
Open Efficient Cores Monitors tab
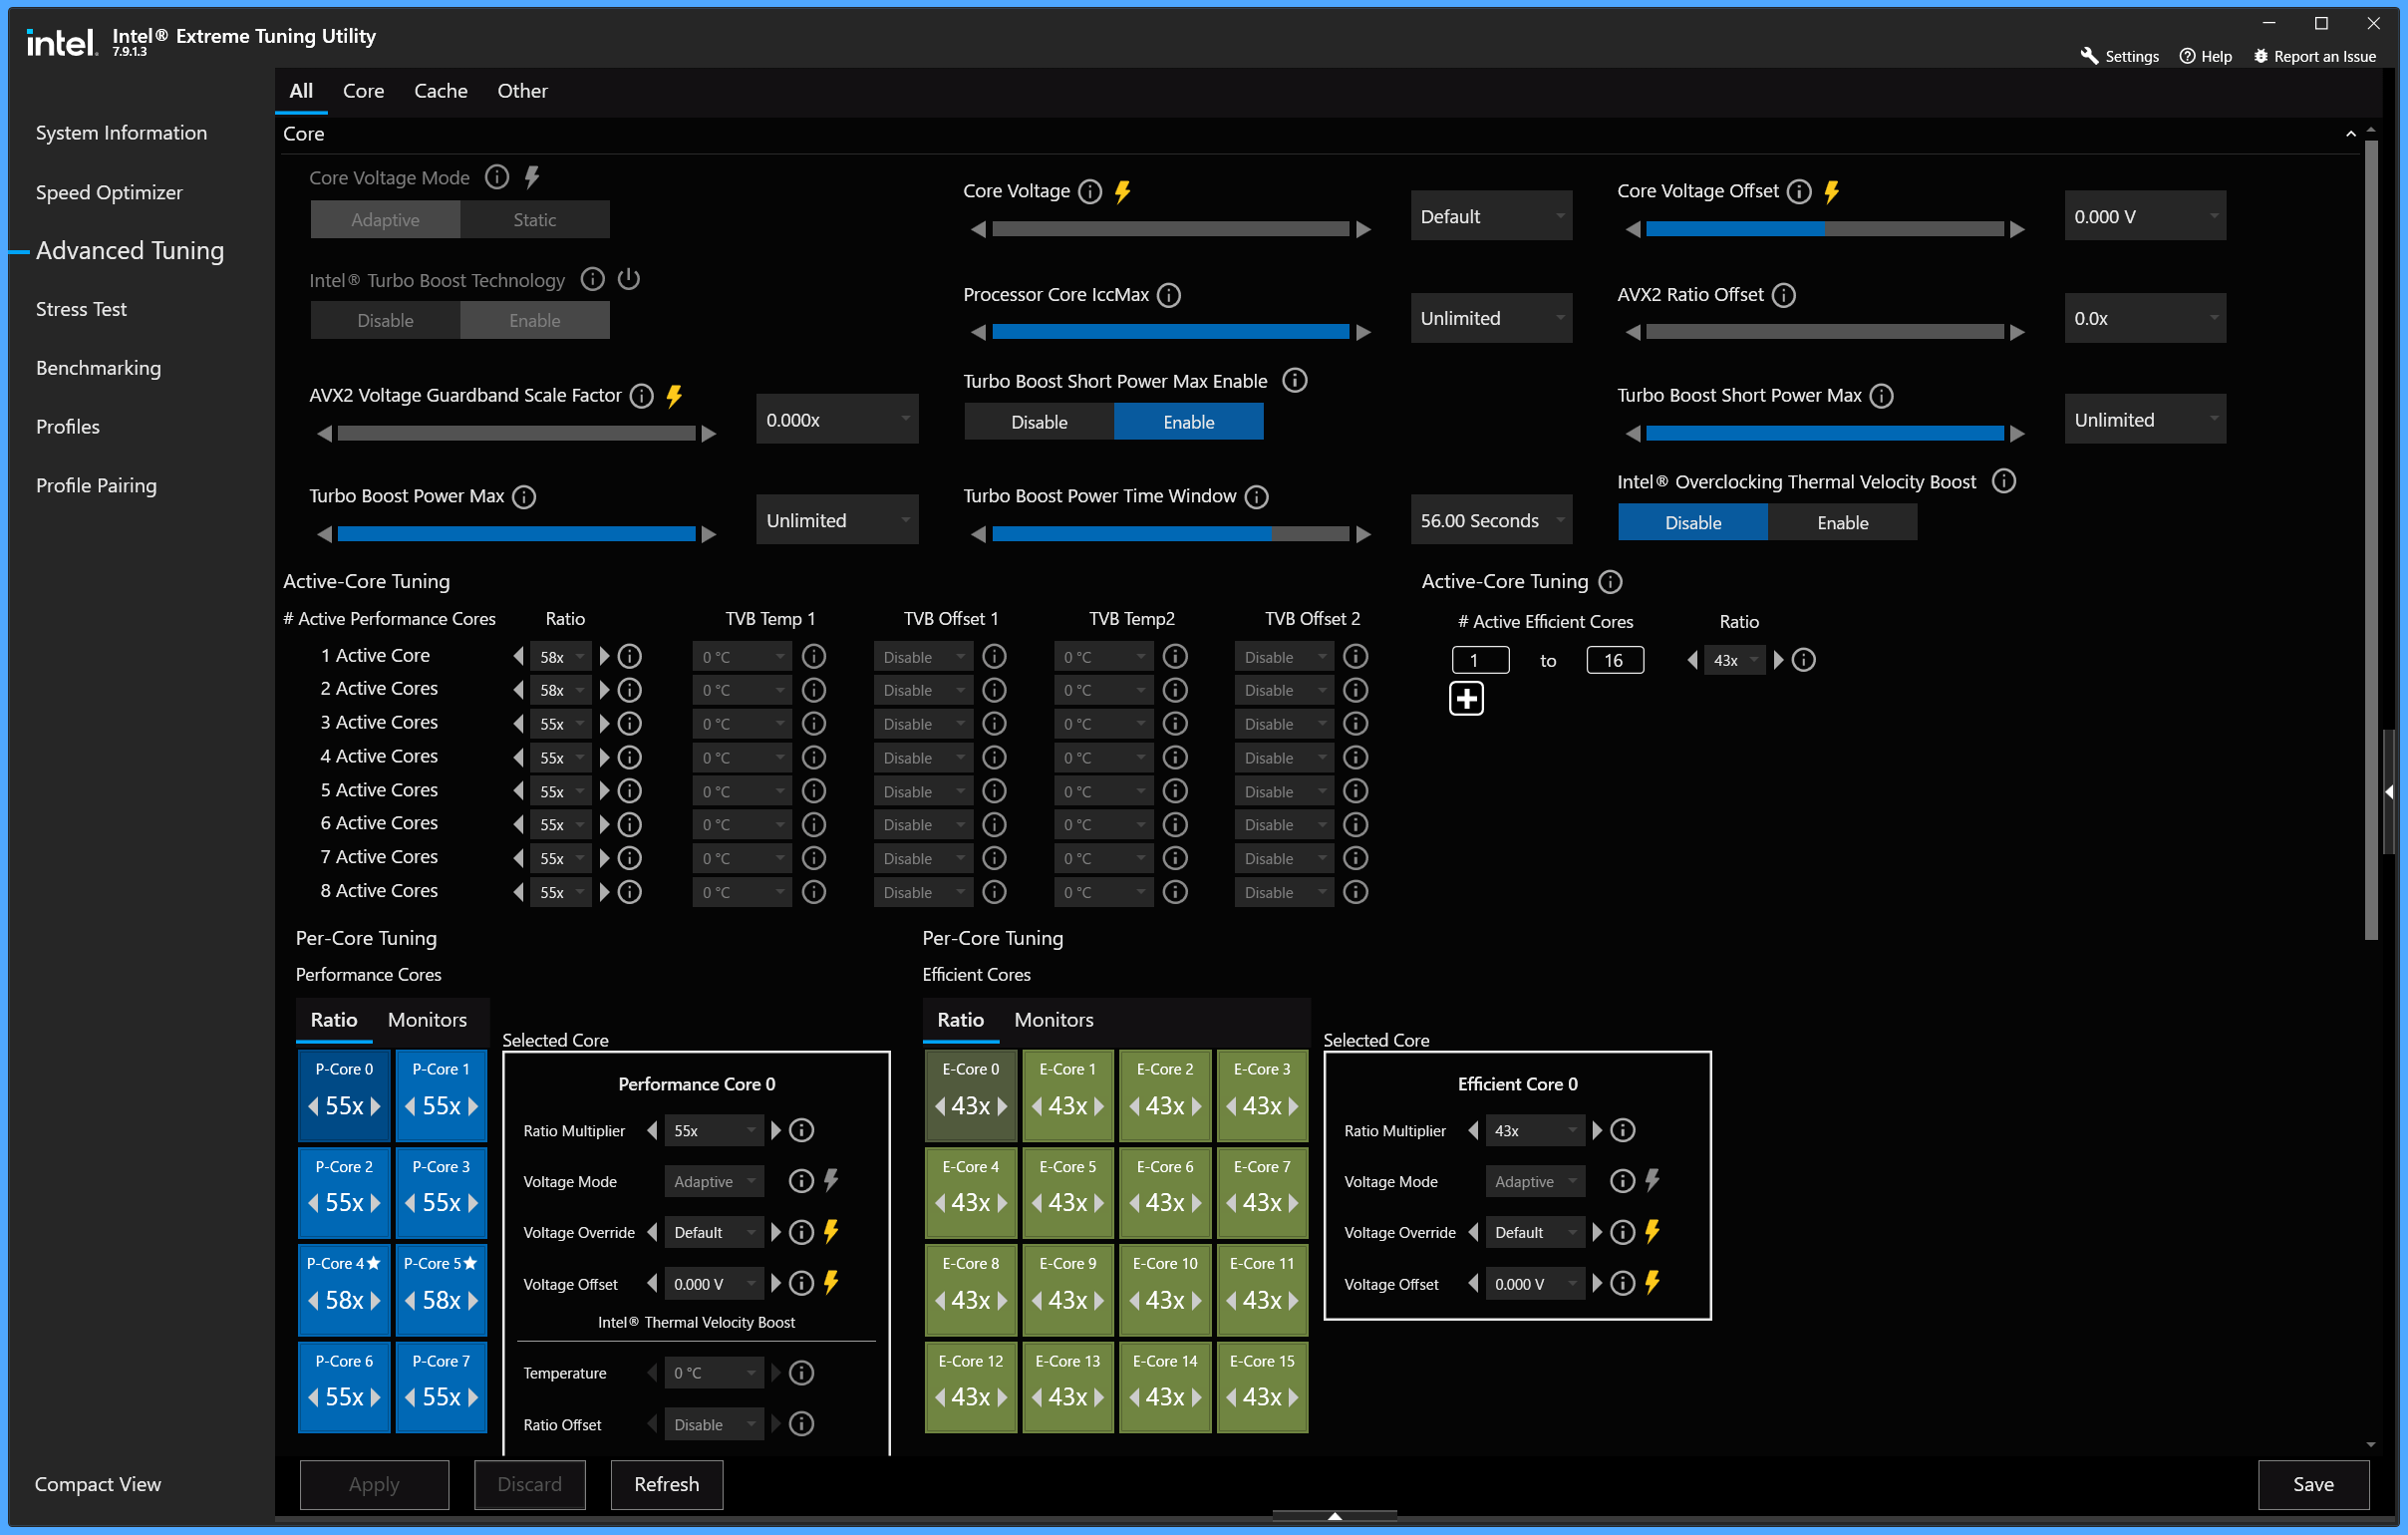[1053, 1019]
